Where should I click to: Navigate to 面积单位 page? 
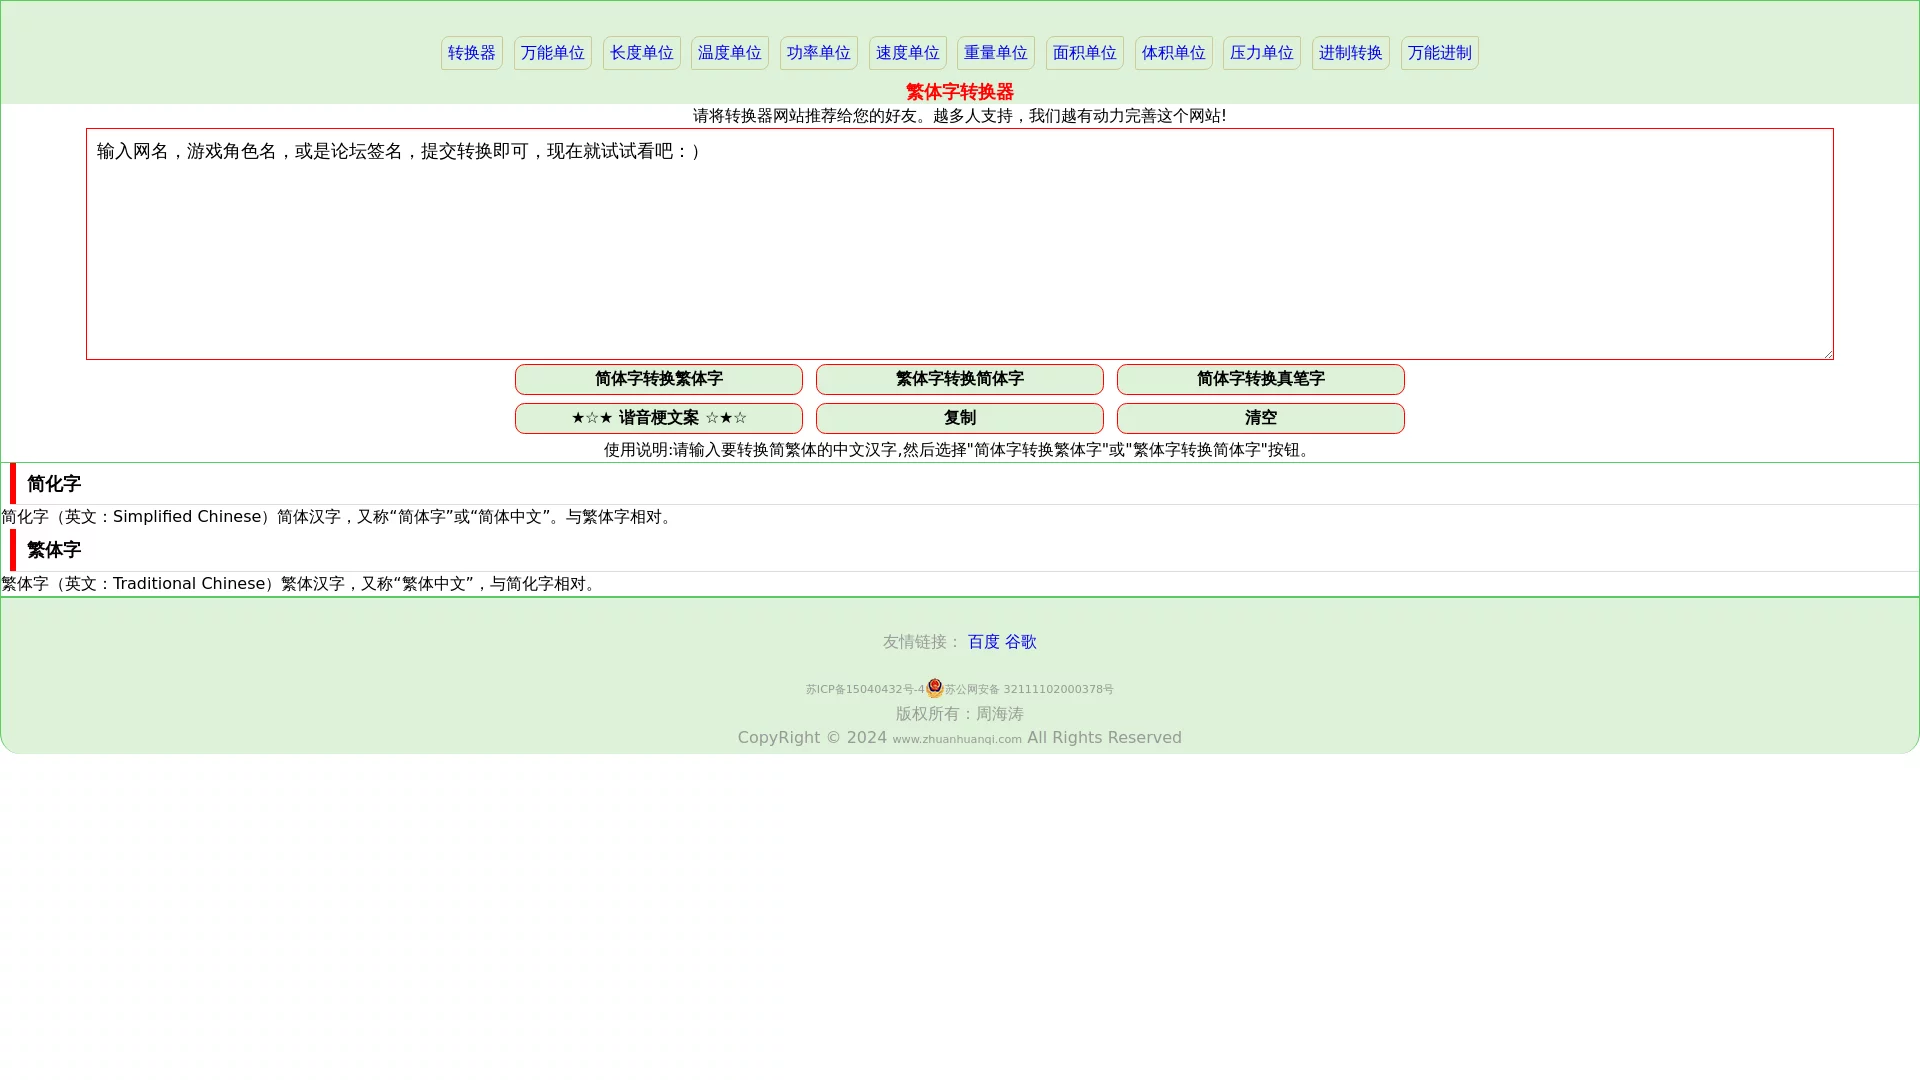[x=1084, y=53]
